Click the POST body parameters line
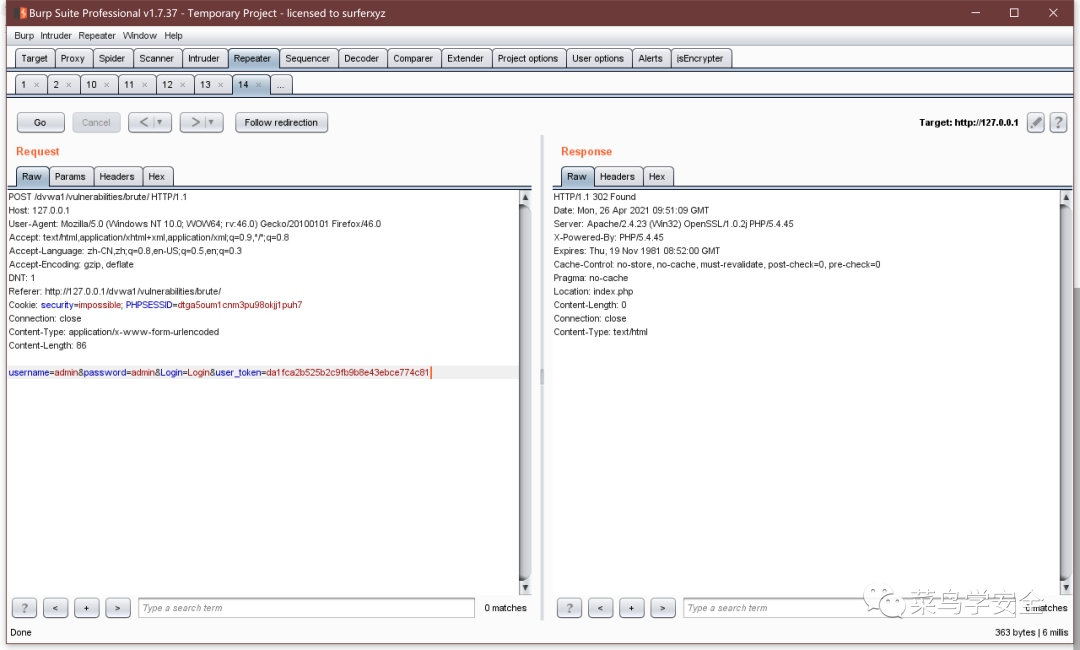Screen dimensions: 1080x650 (x=219, y=373)
